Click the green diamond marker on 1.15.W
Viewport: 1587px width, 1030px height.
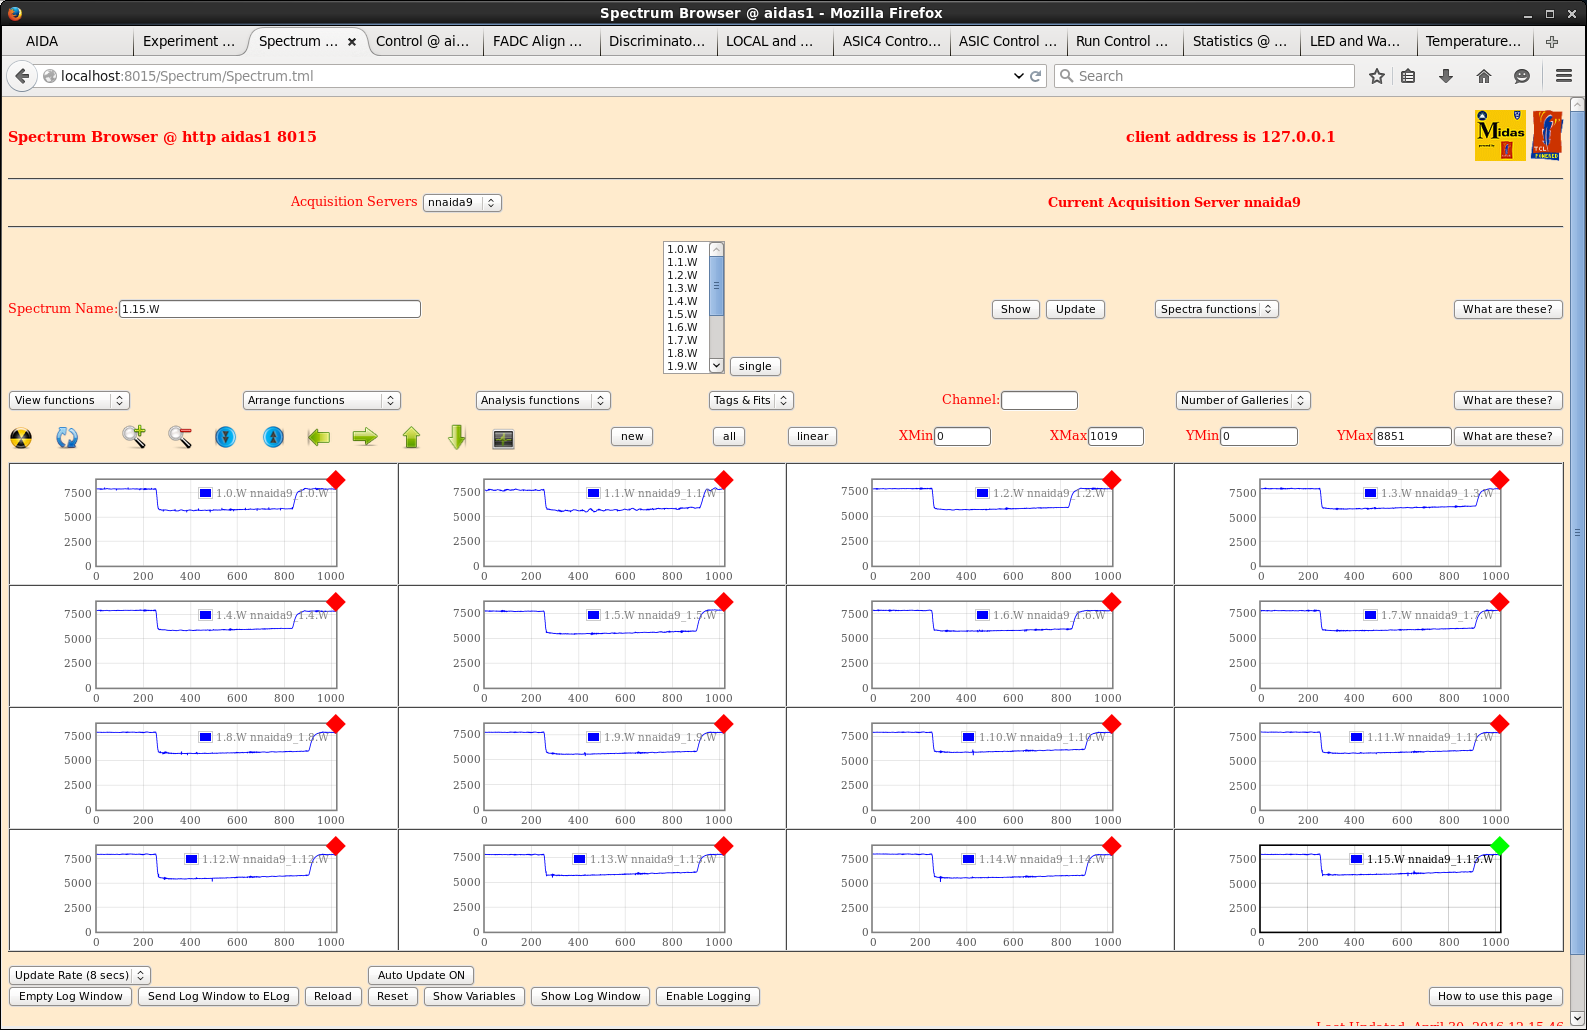coord(1499,846)
